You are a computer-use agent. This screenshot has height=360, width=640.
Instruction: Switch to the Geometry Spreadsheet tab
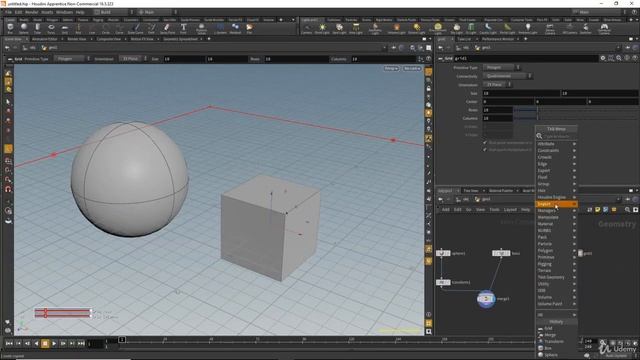pyautogui.click(x=180, y=39)
